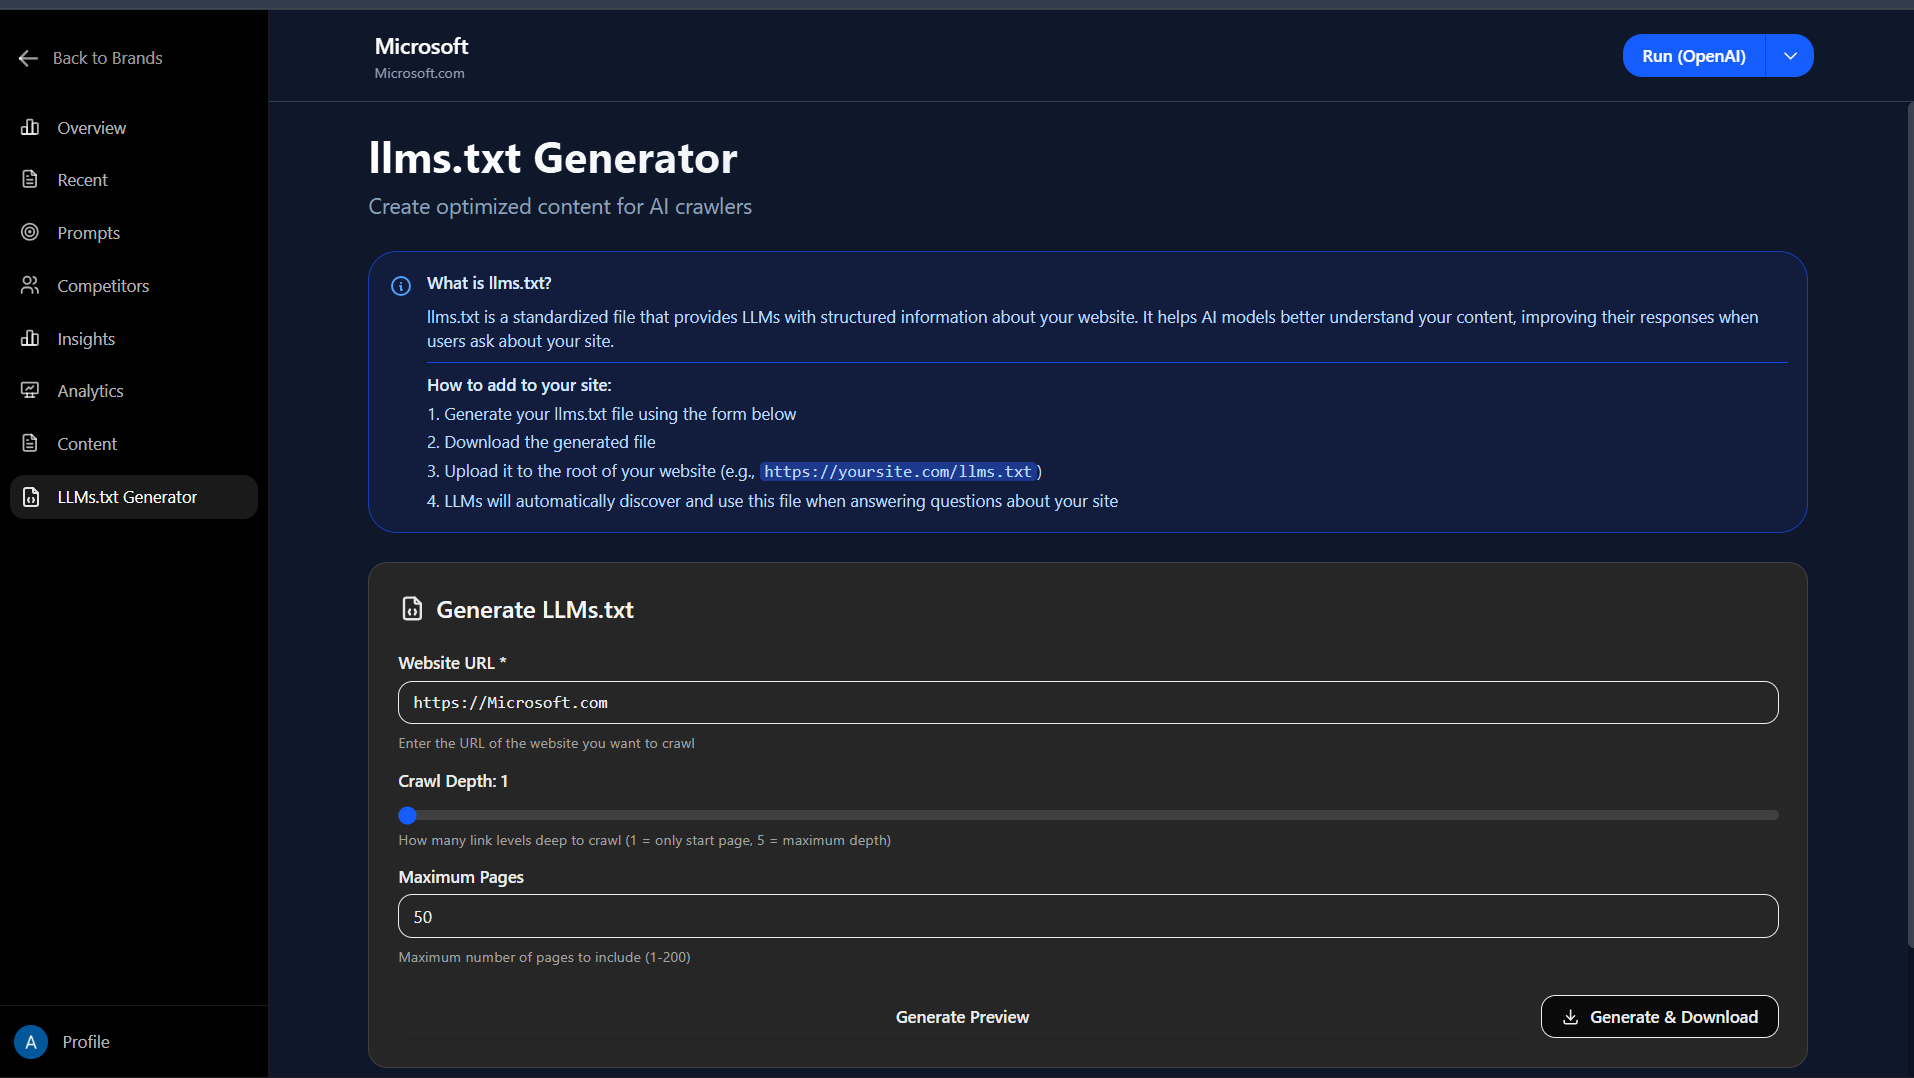Open the Content section
Image resolution: width=1914 pixels, height=1078 pixels.
coord(134,444)
